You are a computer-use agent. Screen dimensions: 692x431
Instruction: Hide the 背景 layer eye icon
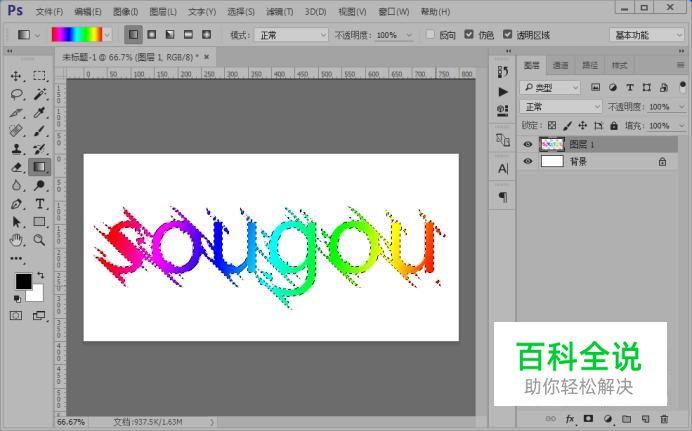tap(528, 161)
